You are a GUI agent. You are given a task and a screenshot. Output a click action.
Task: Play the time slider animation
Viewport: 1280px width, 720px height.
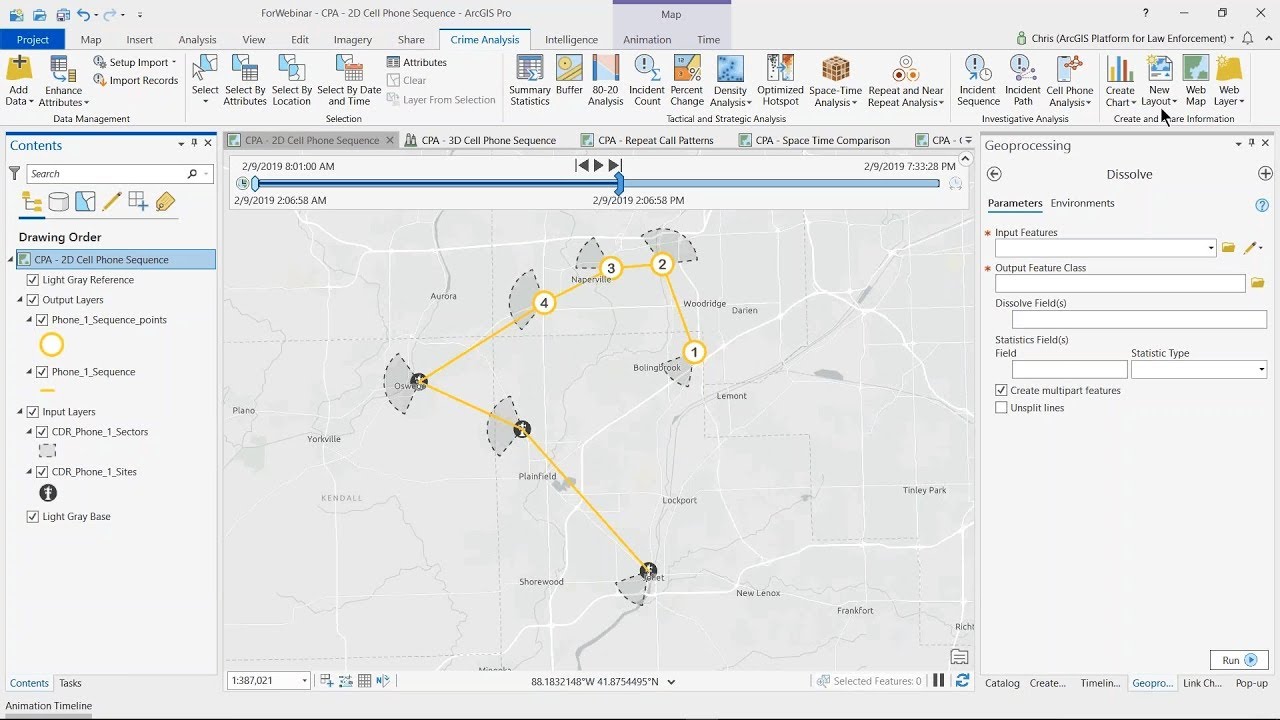click(598, 165)
